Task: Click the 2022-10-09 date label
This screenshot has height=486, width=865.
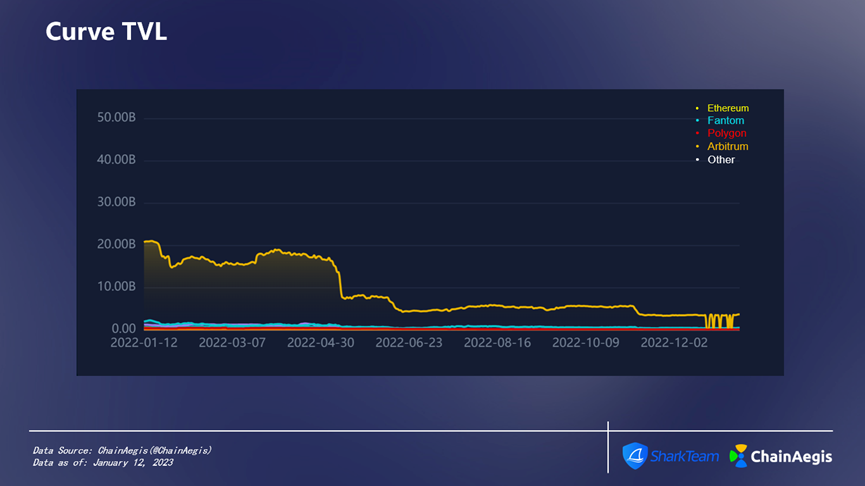Action: [x=586, y=343]
